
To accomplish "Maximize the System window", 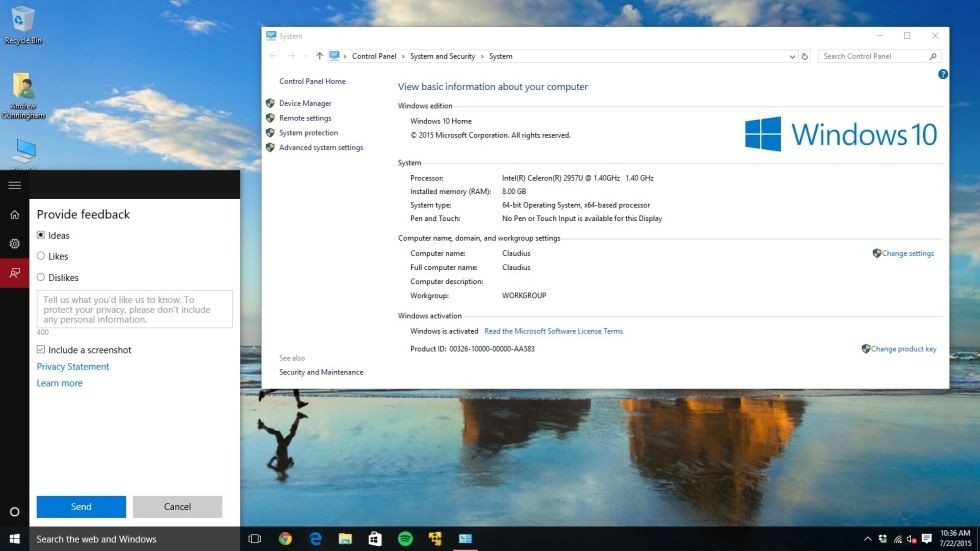I will click(907, 36).
